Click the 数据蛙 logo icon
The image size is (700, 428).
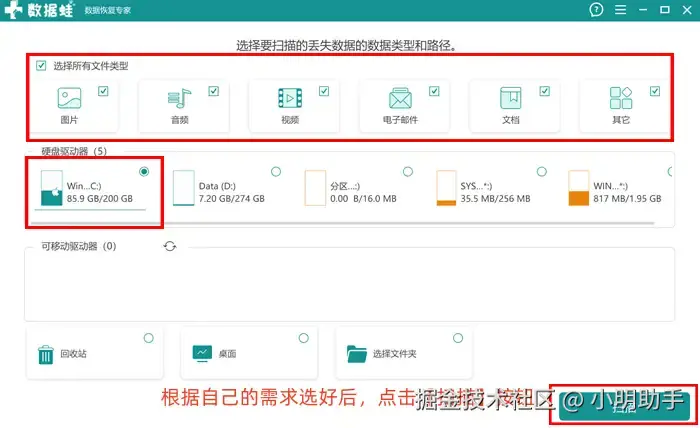coord(13,10)
